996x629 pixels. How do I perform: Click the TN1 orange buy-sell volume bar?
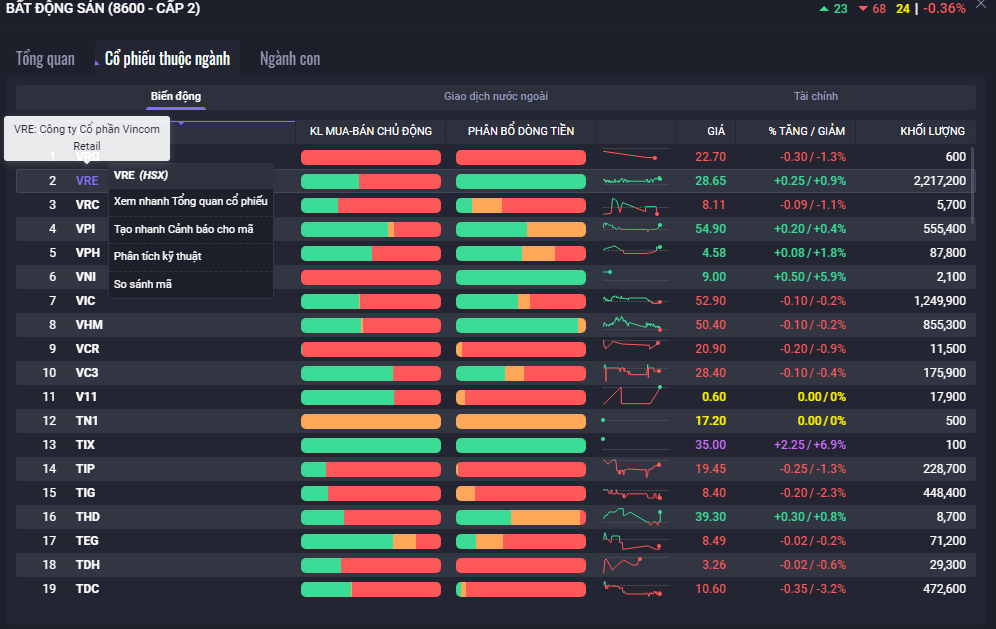click(x=370, y=421)
